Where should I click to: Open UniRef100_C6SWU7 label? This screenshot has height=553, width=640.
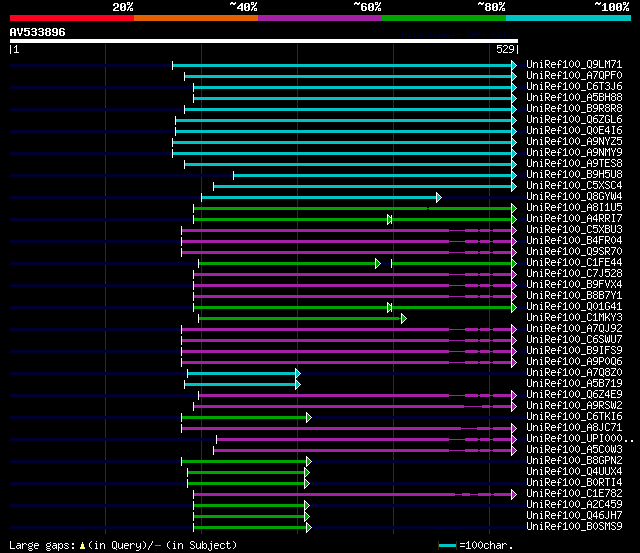[574, 340]
